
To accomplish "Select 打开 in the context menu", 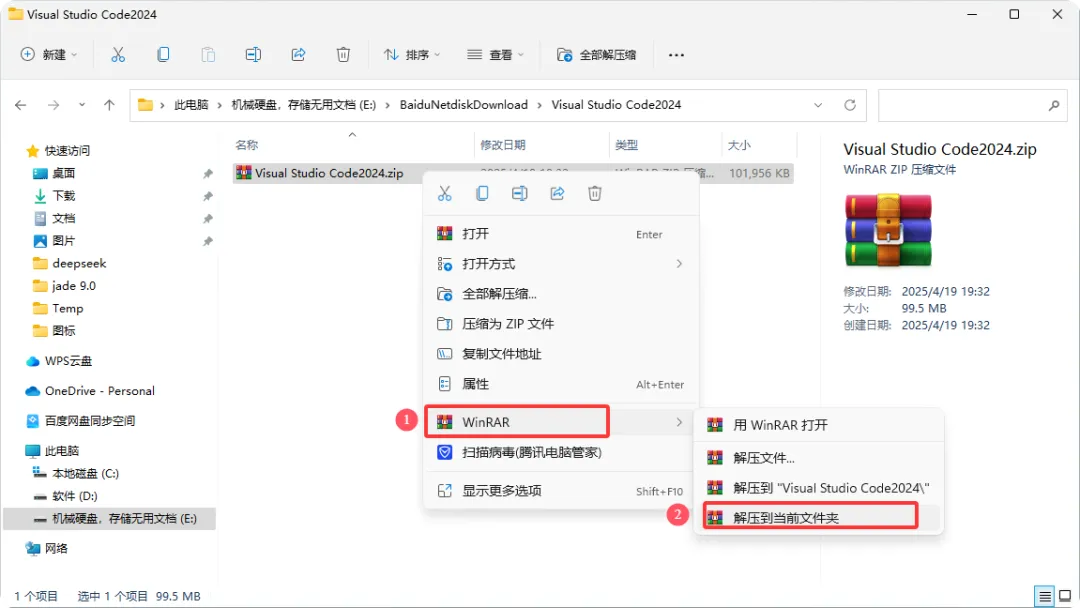I will click(x=561, y=234).
